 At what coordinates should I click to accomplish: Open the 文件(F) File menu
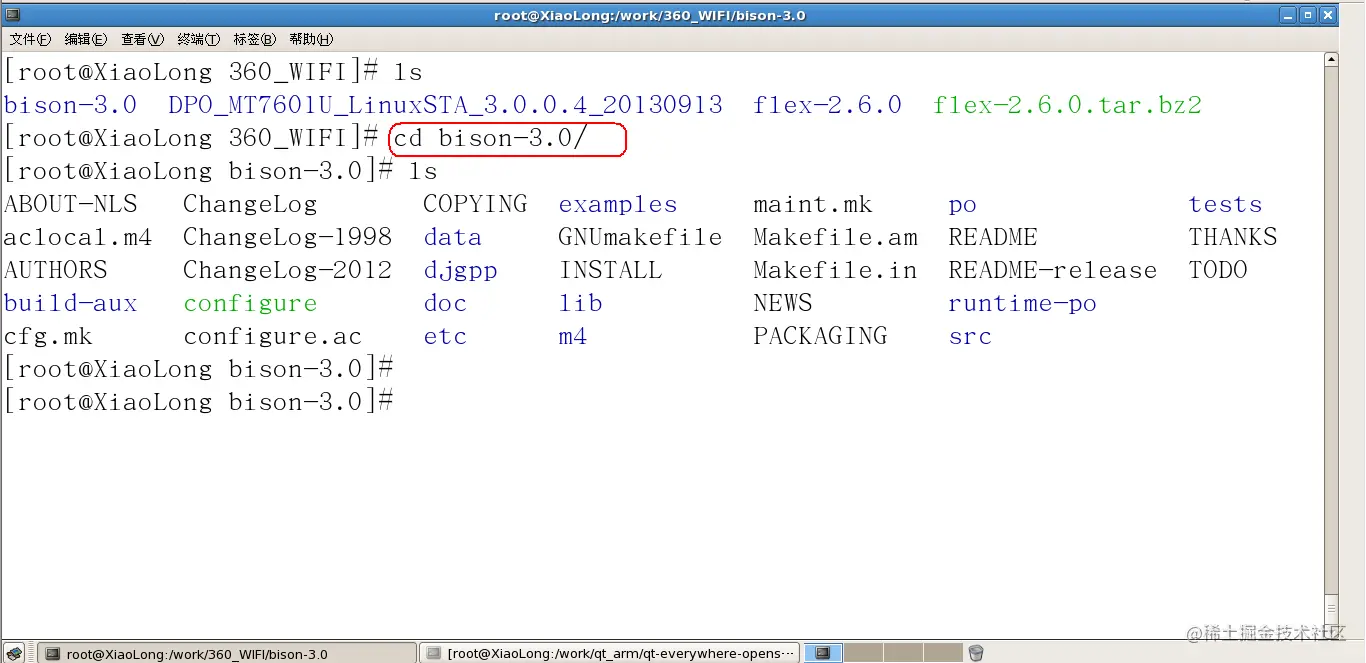tap(31, 39)
